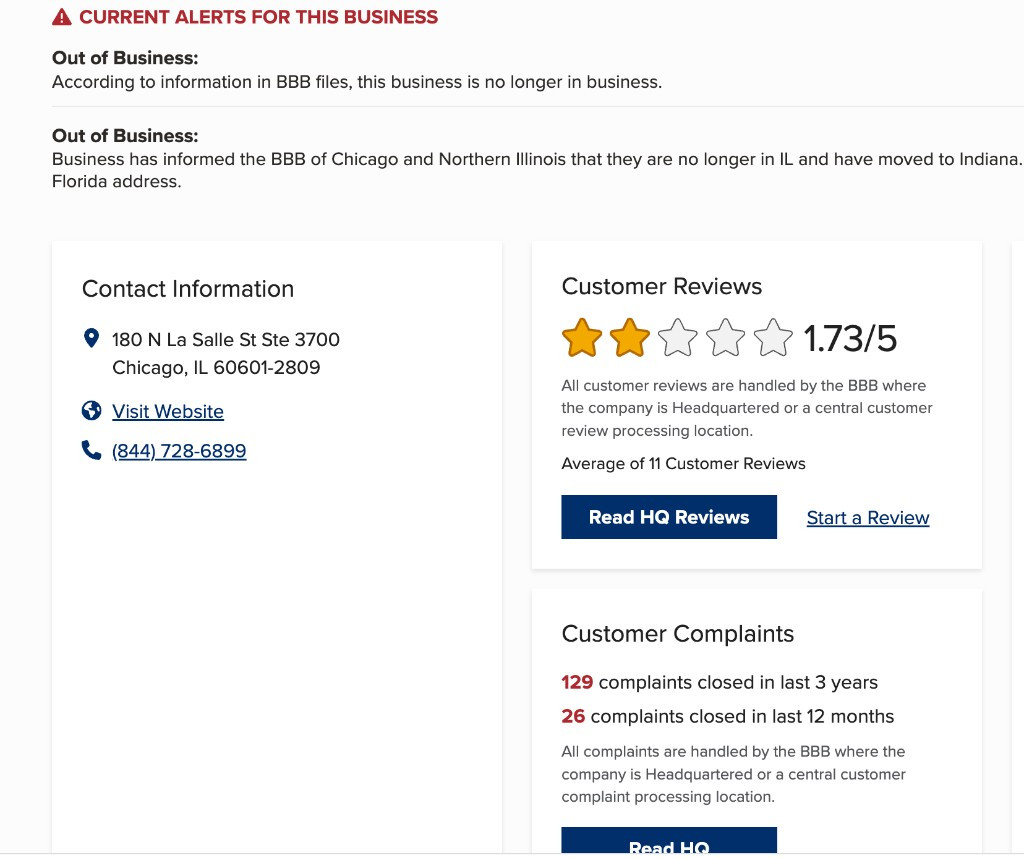Click the phone handset icon
This screenshot has width=1024, height=858.
pyautogui.click(x=92, y=451)
